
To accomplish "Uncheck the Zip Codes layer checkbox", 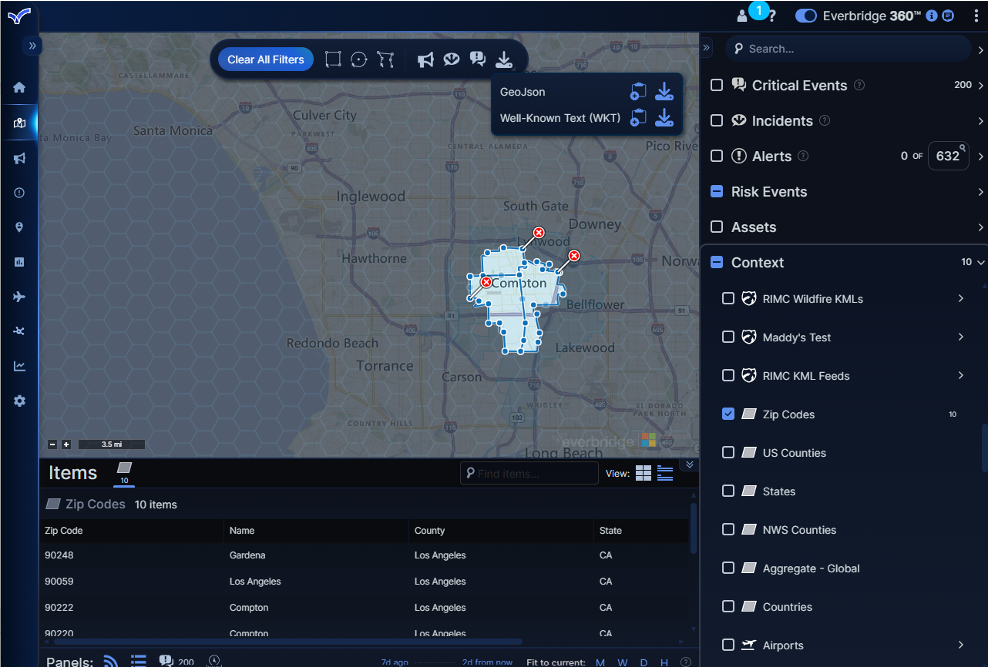I will tap(728, 414).
